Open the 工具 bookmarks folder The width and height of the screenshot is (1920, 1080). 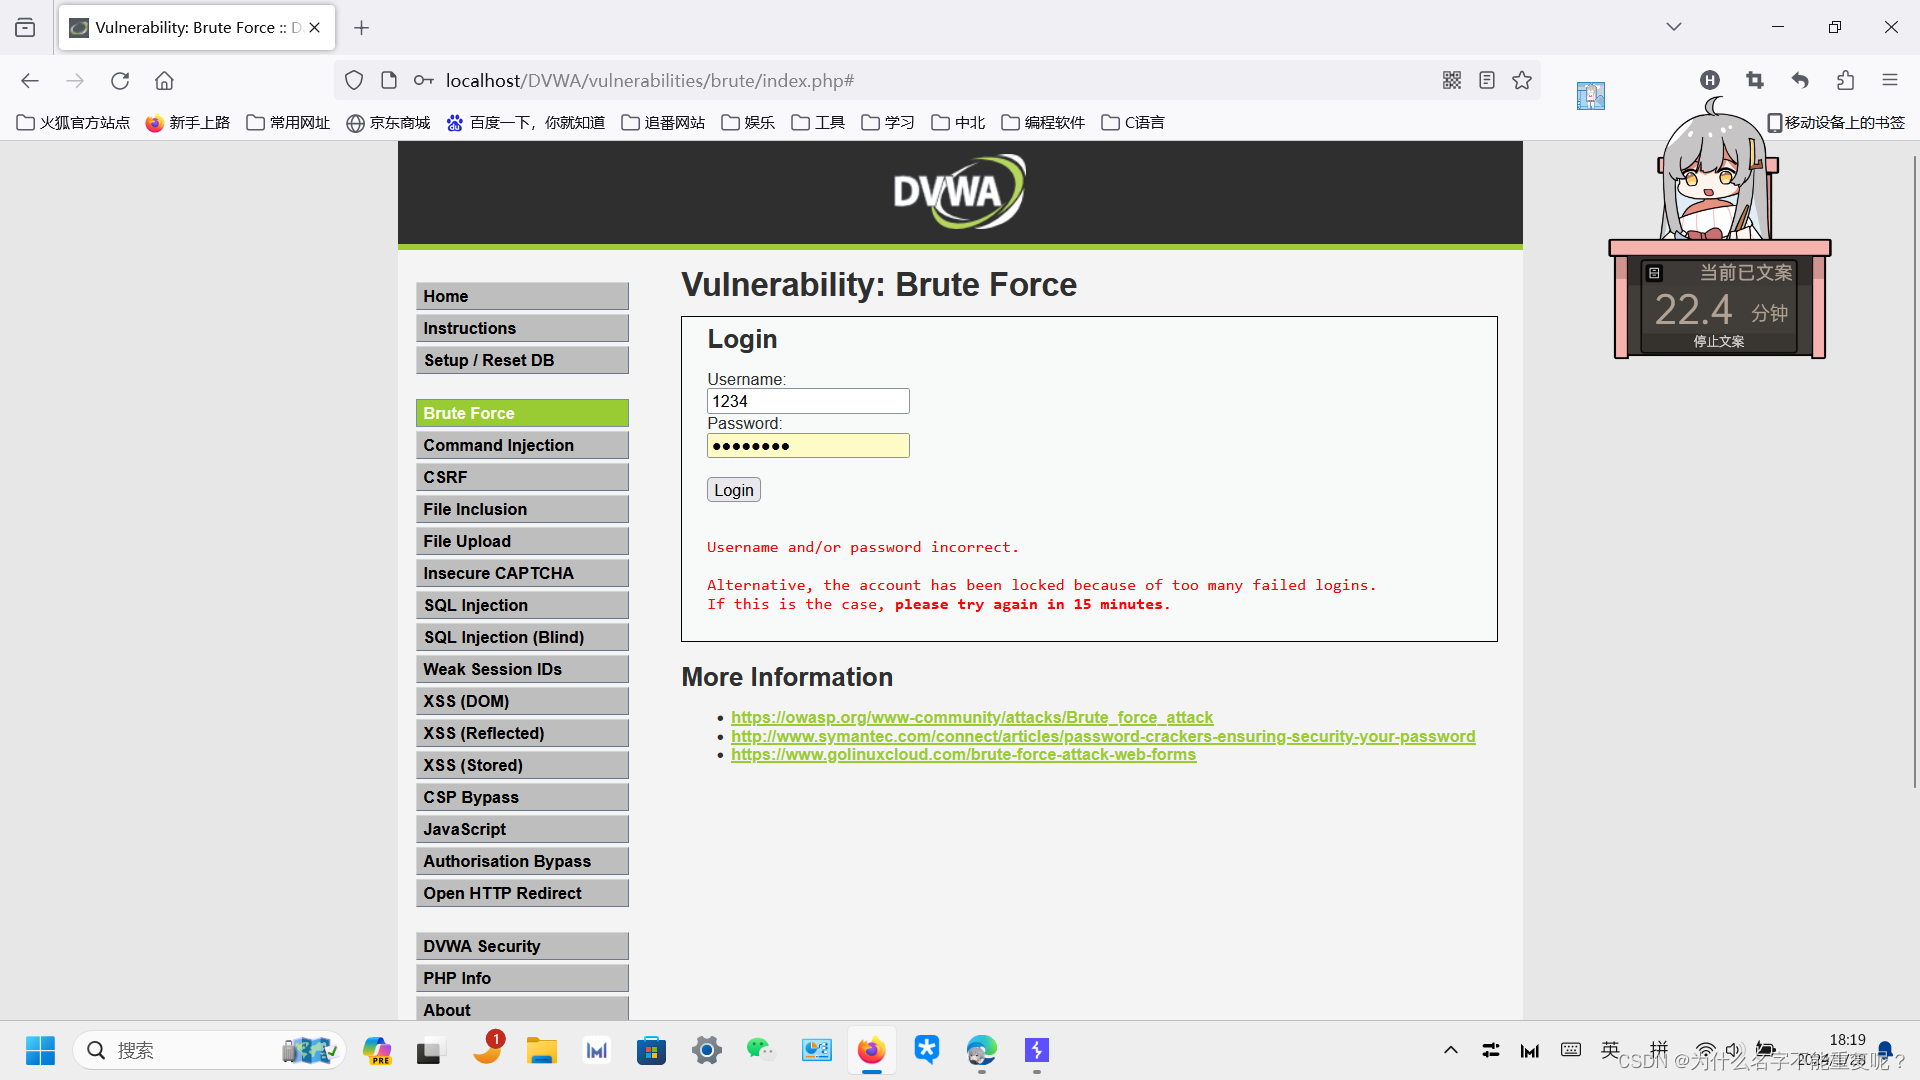[x=818, y=123]
